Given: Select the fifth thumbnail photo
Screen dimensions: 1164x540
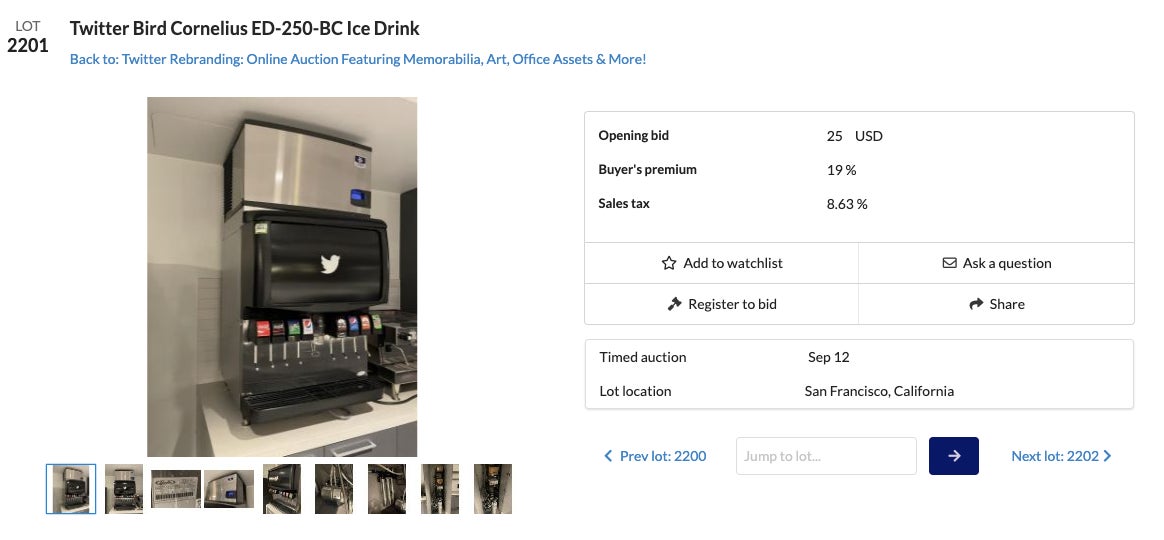Looking at the screenshot, I should [x=282, y=489].
